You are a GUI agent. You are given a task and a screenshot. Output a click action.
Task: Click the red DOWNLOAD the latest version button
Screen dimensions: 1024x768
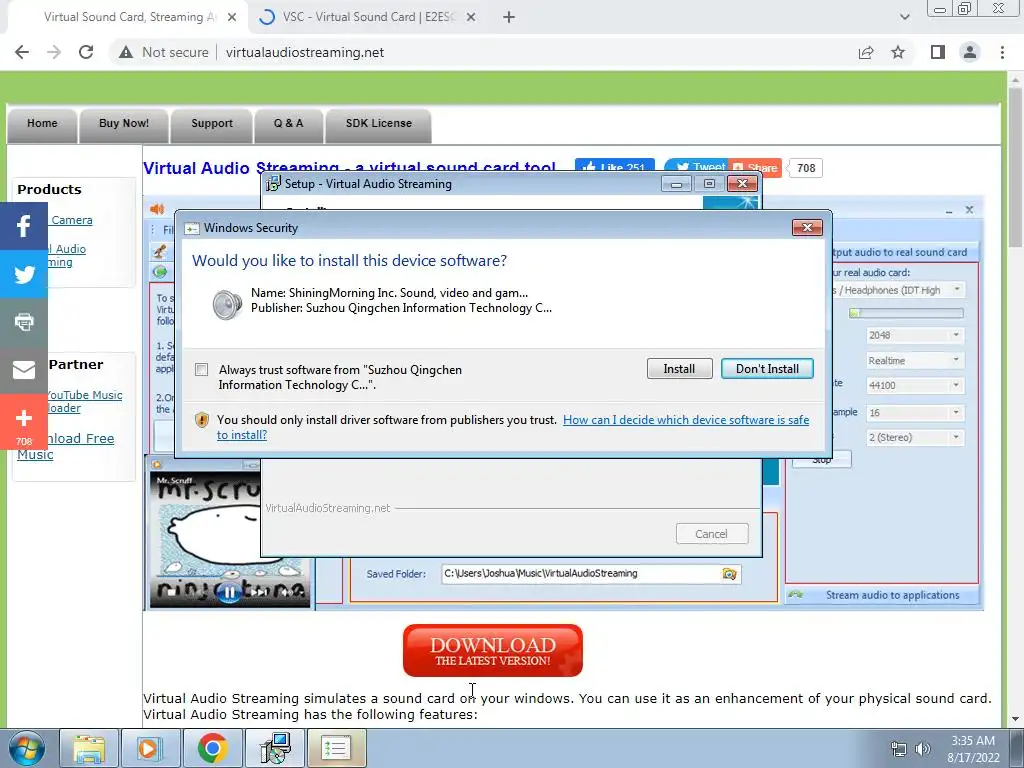tap(493, 650)
